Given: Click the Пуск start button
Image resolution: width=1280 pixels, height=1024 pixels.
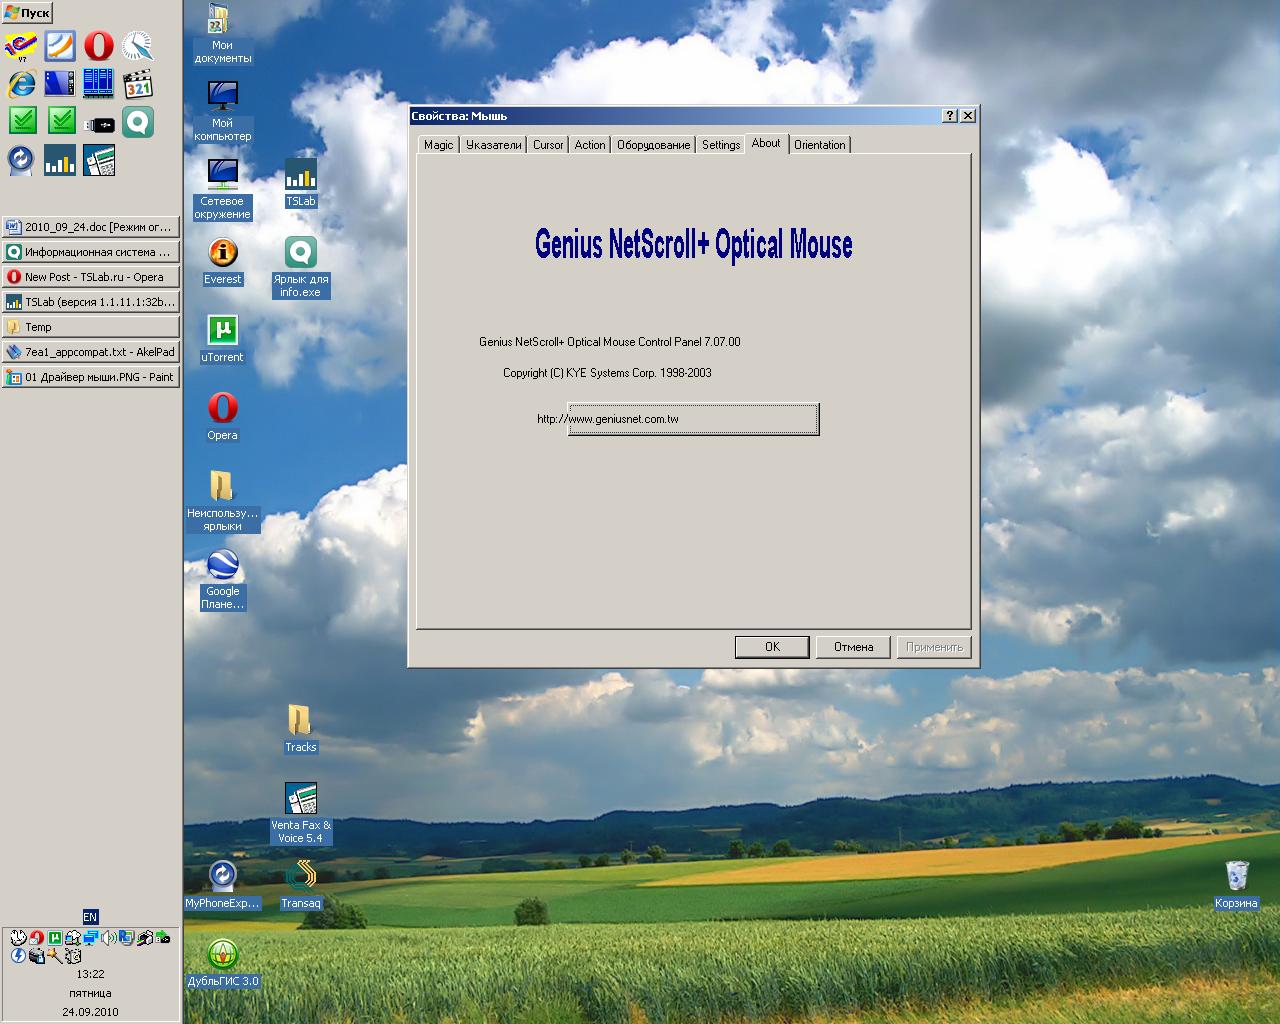Looking at the screenshot, I should coord(27,13).
